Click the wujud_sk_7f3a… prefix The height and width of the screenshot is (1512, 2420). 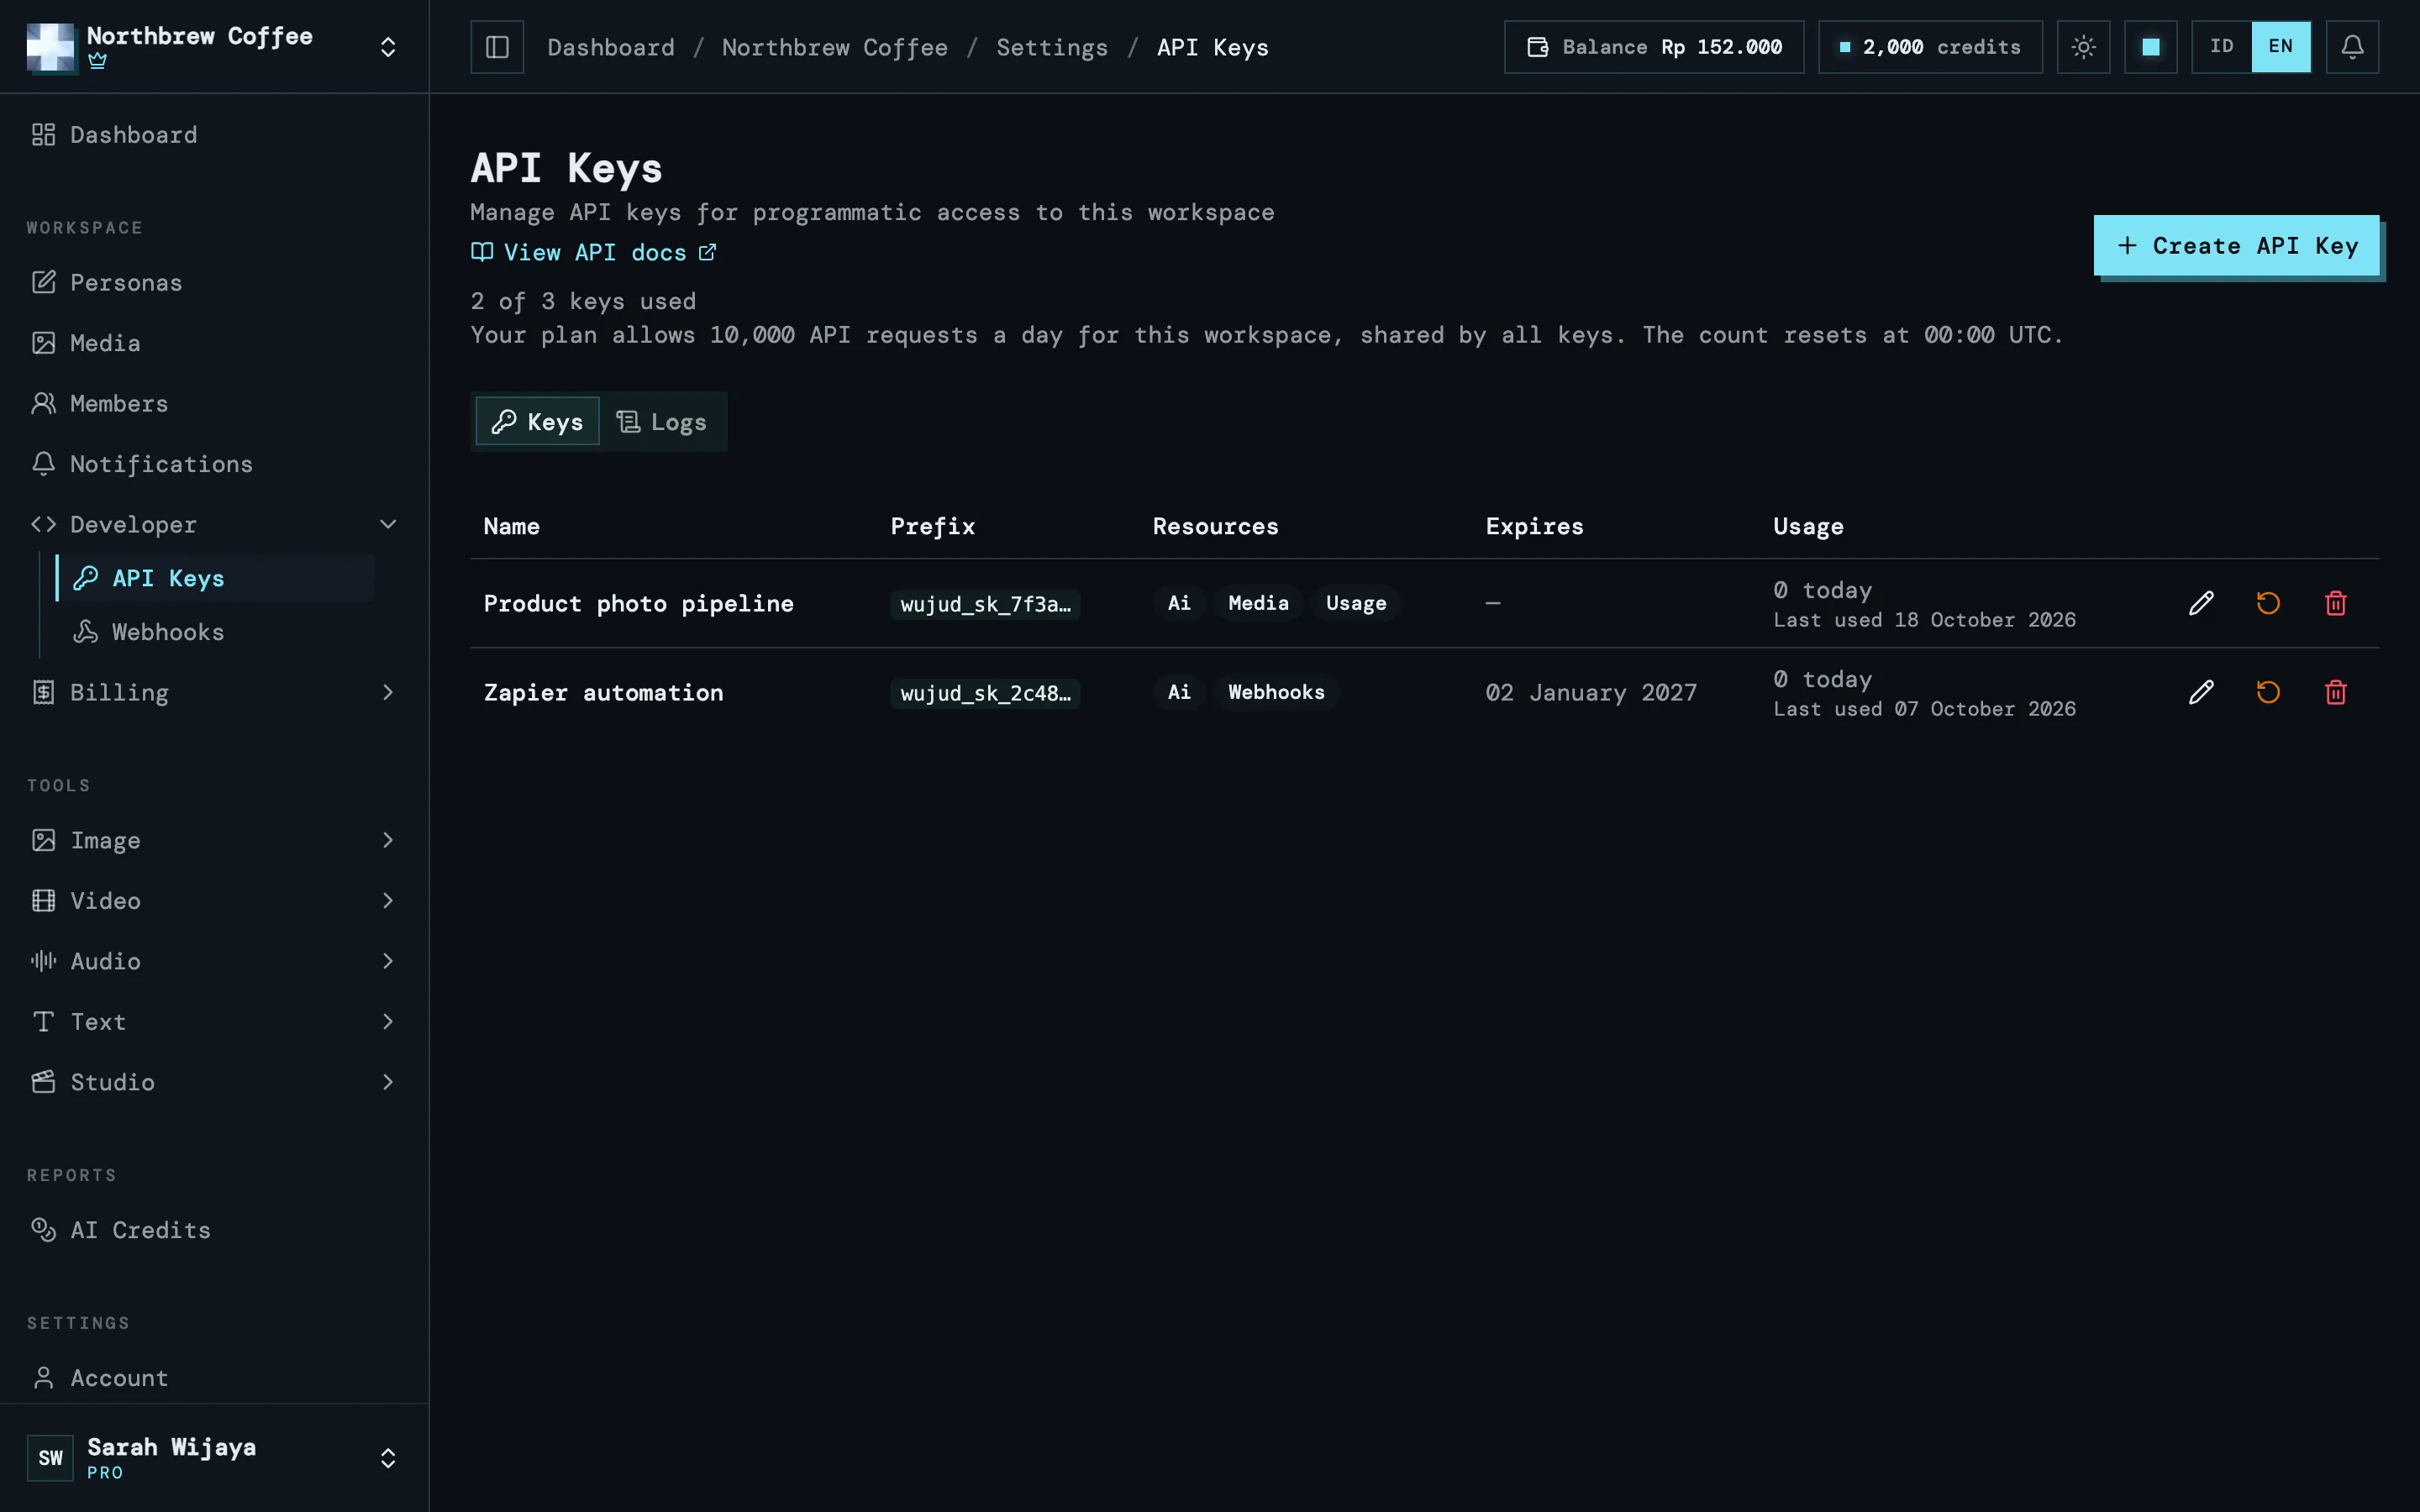click(985, 604)
